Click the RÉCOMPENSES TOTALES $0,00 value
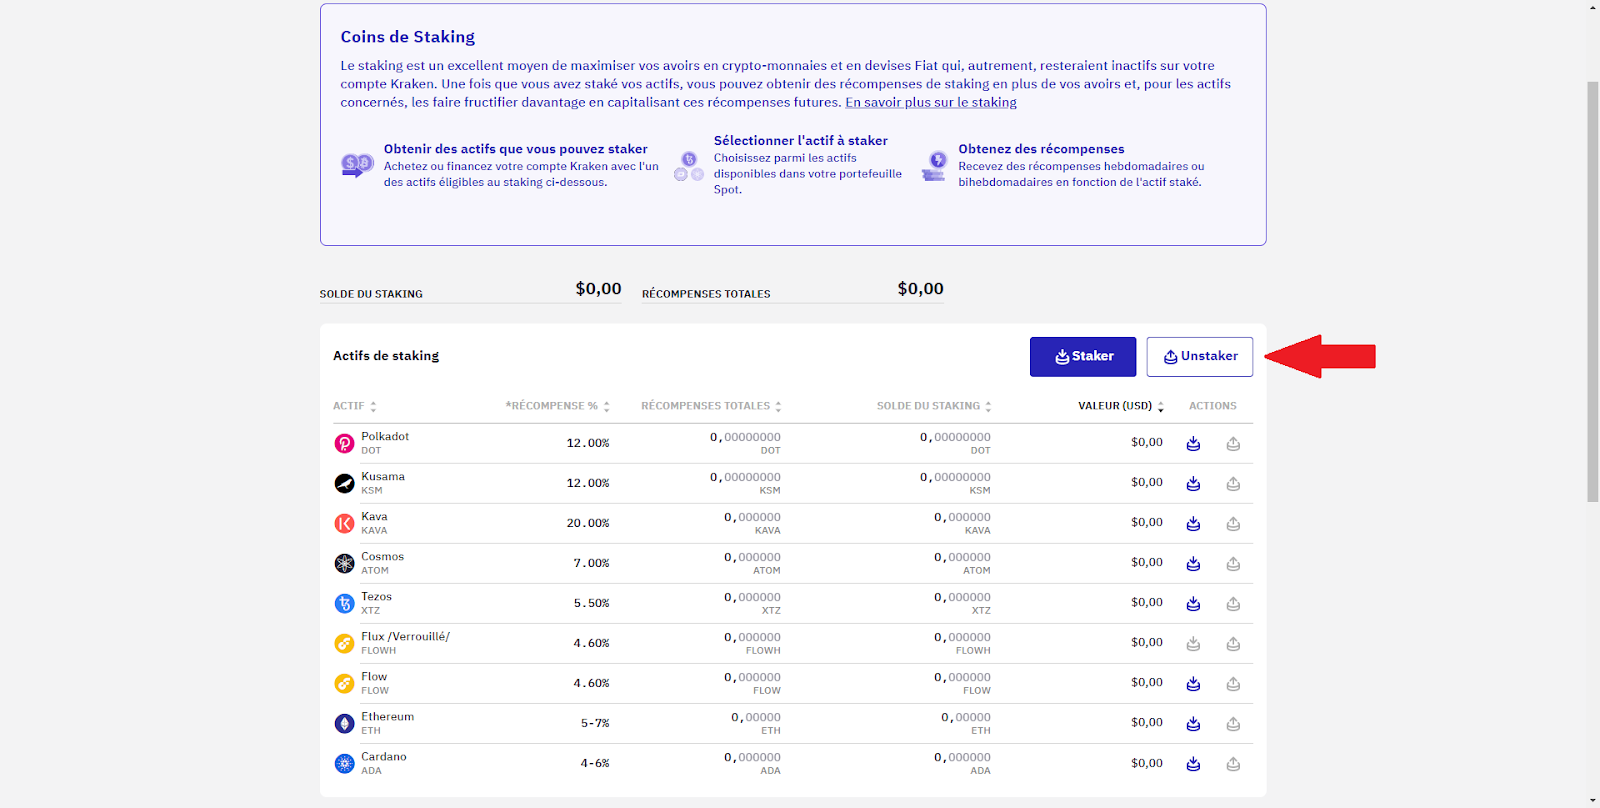Image resolution: width=1600 pixels, height=808 pixels. [x=920, y=289]
